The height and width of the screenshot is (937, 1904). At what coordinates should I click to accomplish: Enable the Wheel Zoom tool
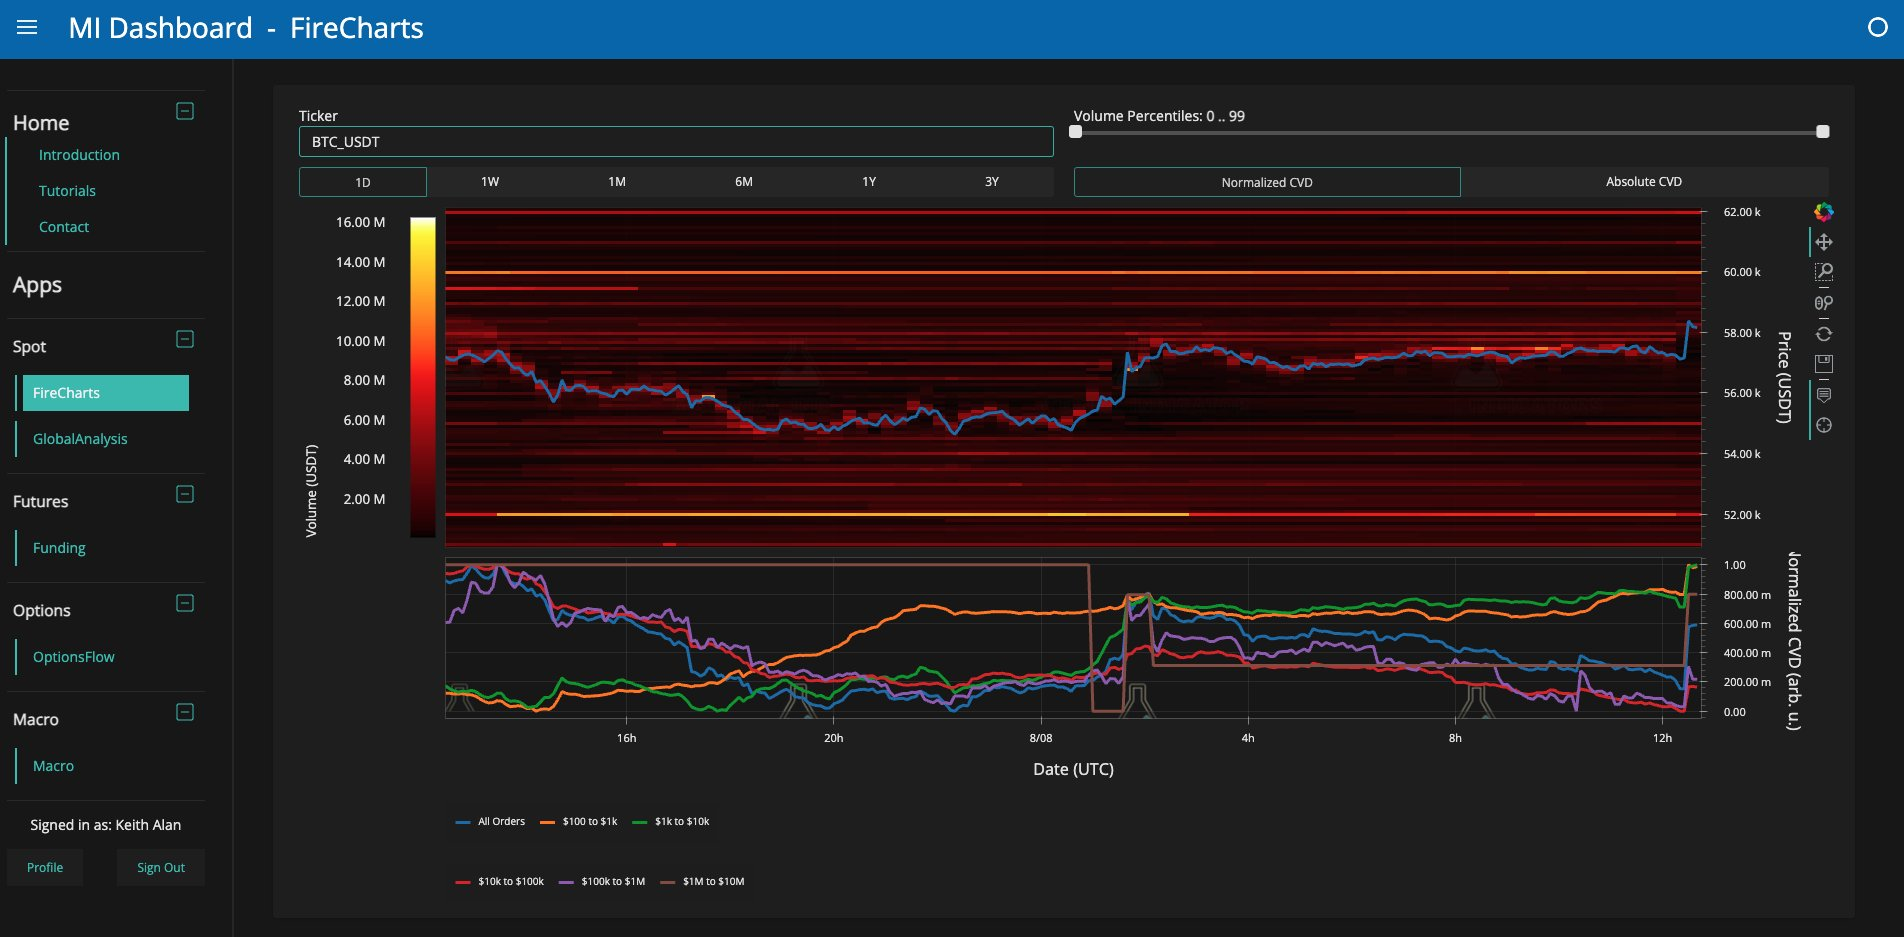1824,303
